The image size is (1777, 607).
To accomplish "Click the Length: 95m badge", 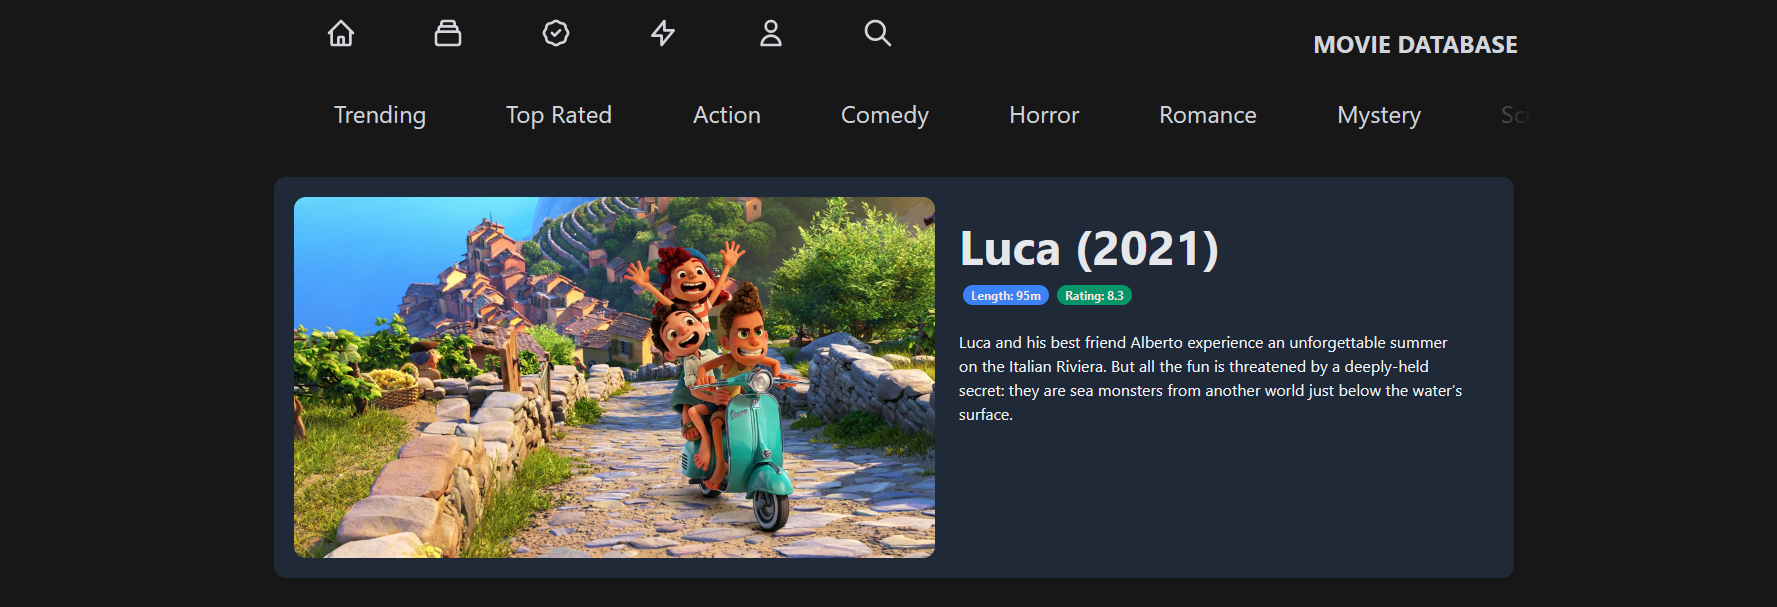I will pyautogui.click(x=1006, y=296).
